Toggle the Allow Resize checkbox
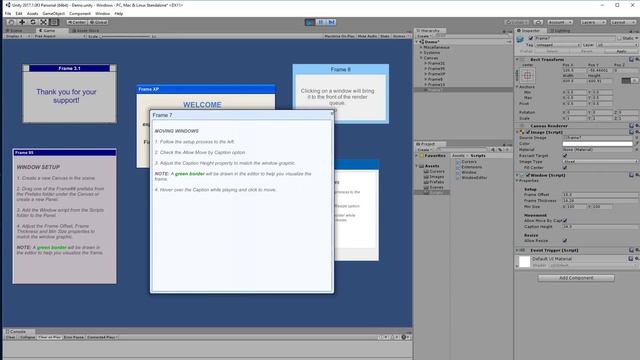Screen dimensions: 640x360 (565, 240)
